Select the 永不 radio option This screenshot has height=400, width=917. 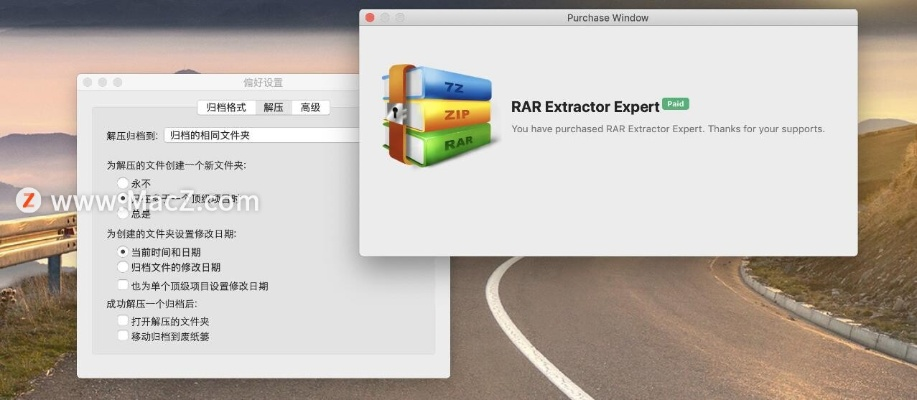click(x=123, y=183)
